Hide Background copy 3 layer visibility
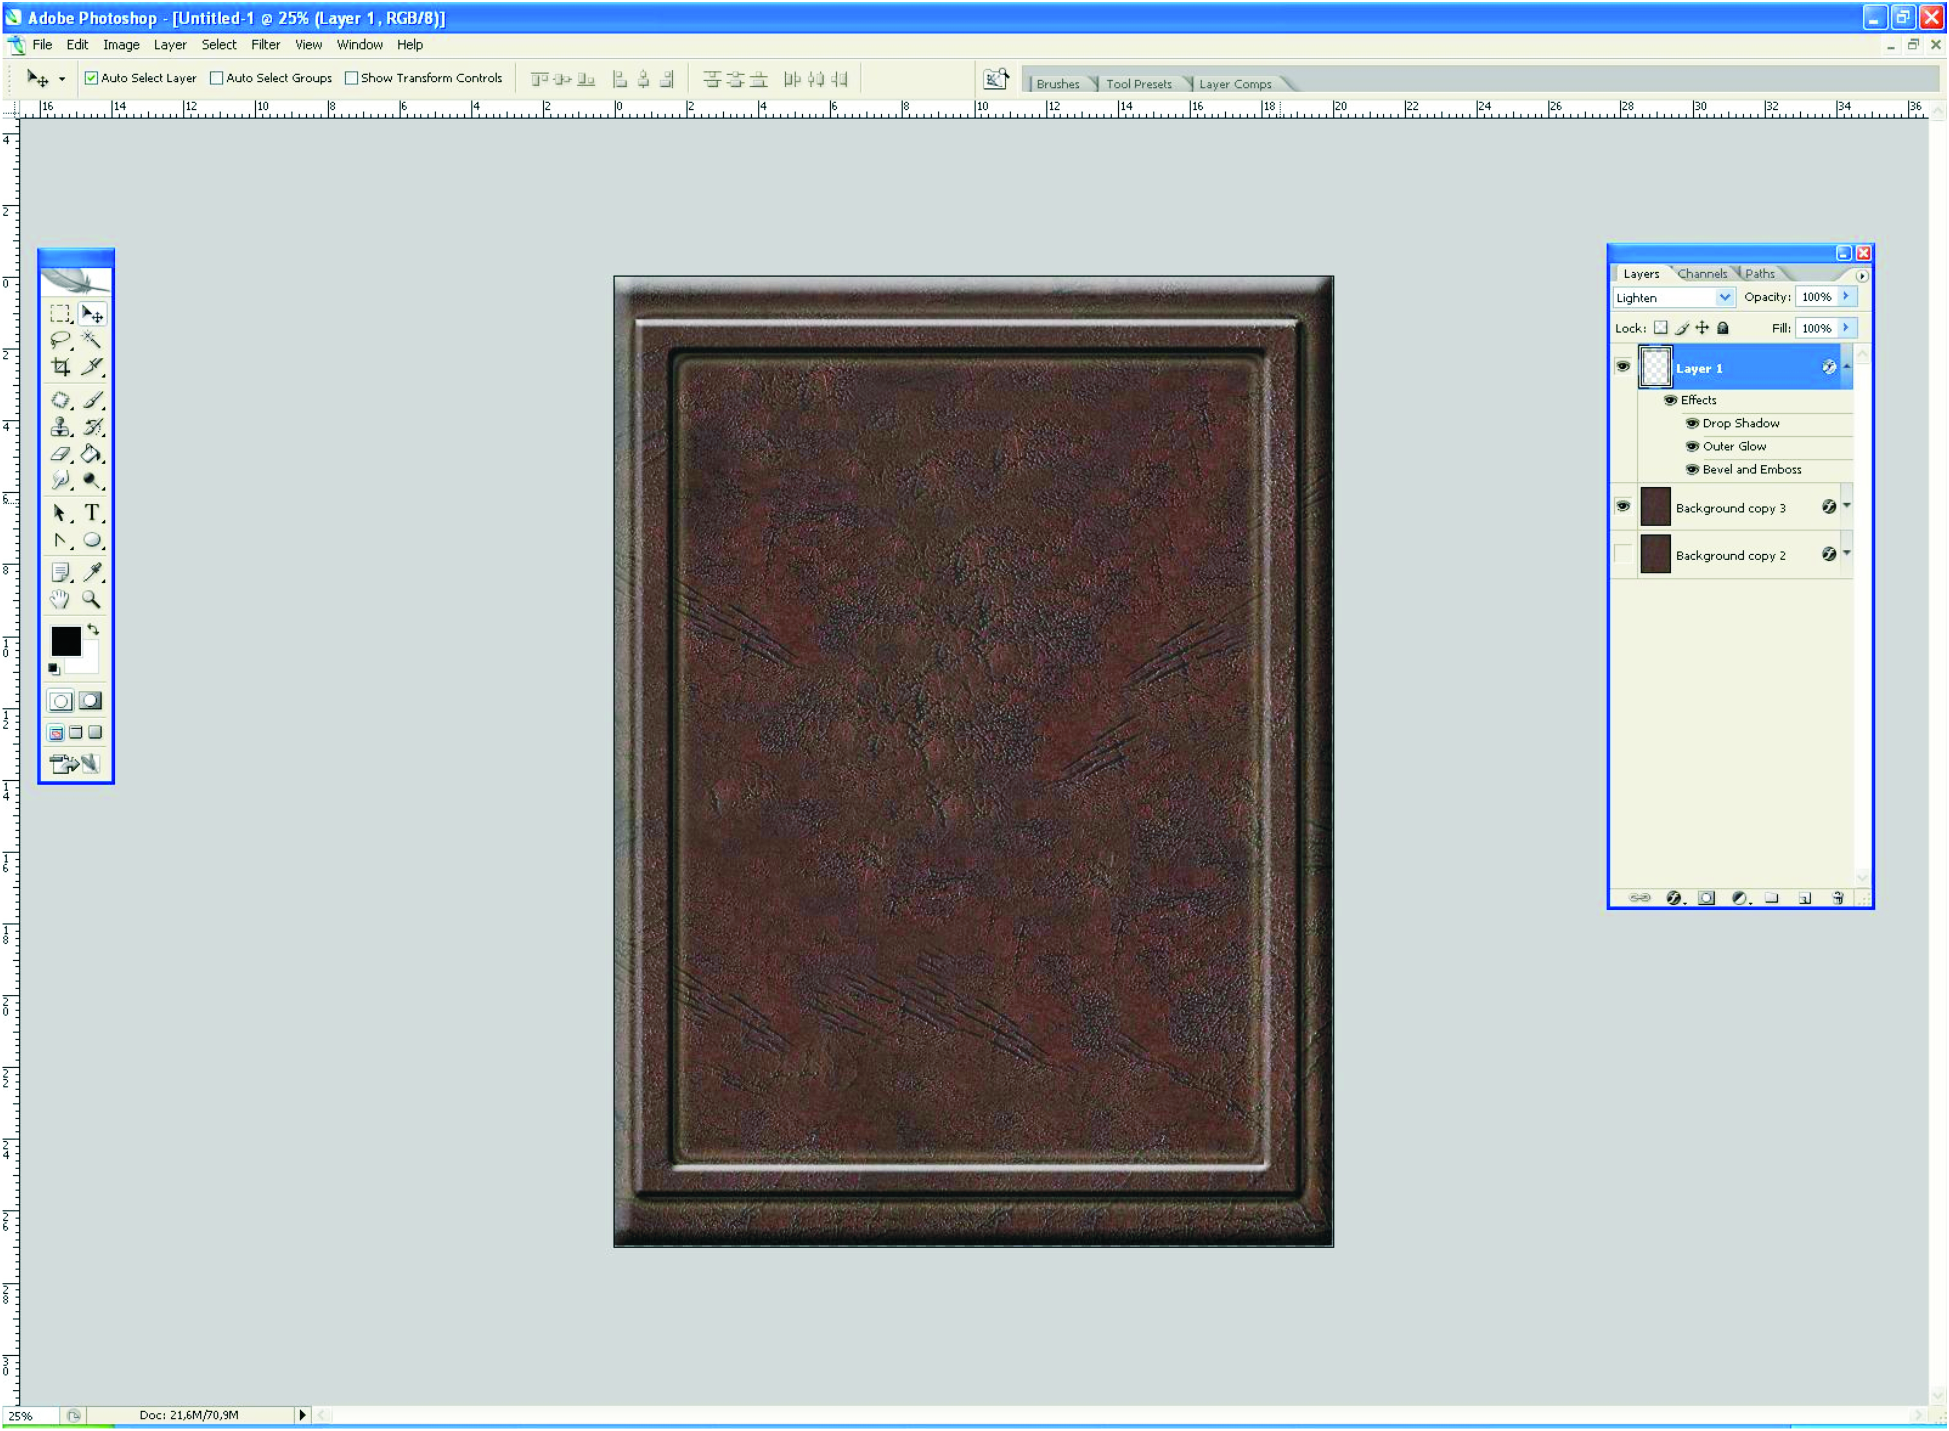Viewport: 1949px width, 1431px height. coord(1622,507)
